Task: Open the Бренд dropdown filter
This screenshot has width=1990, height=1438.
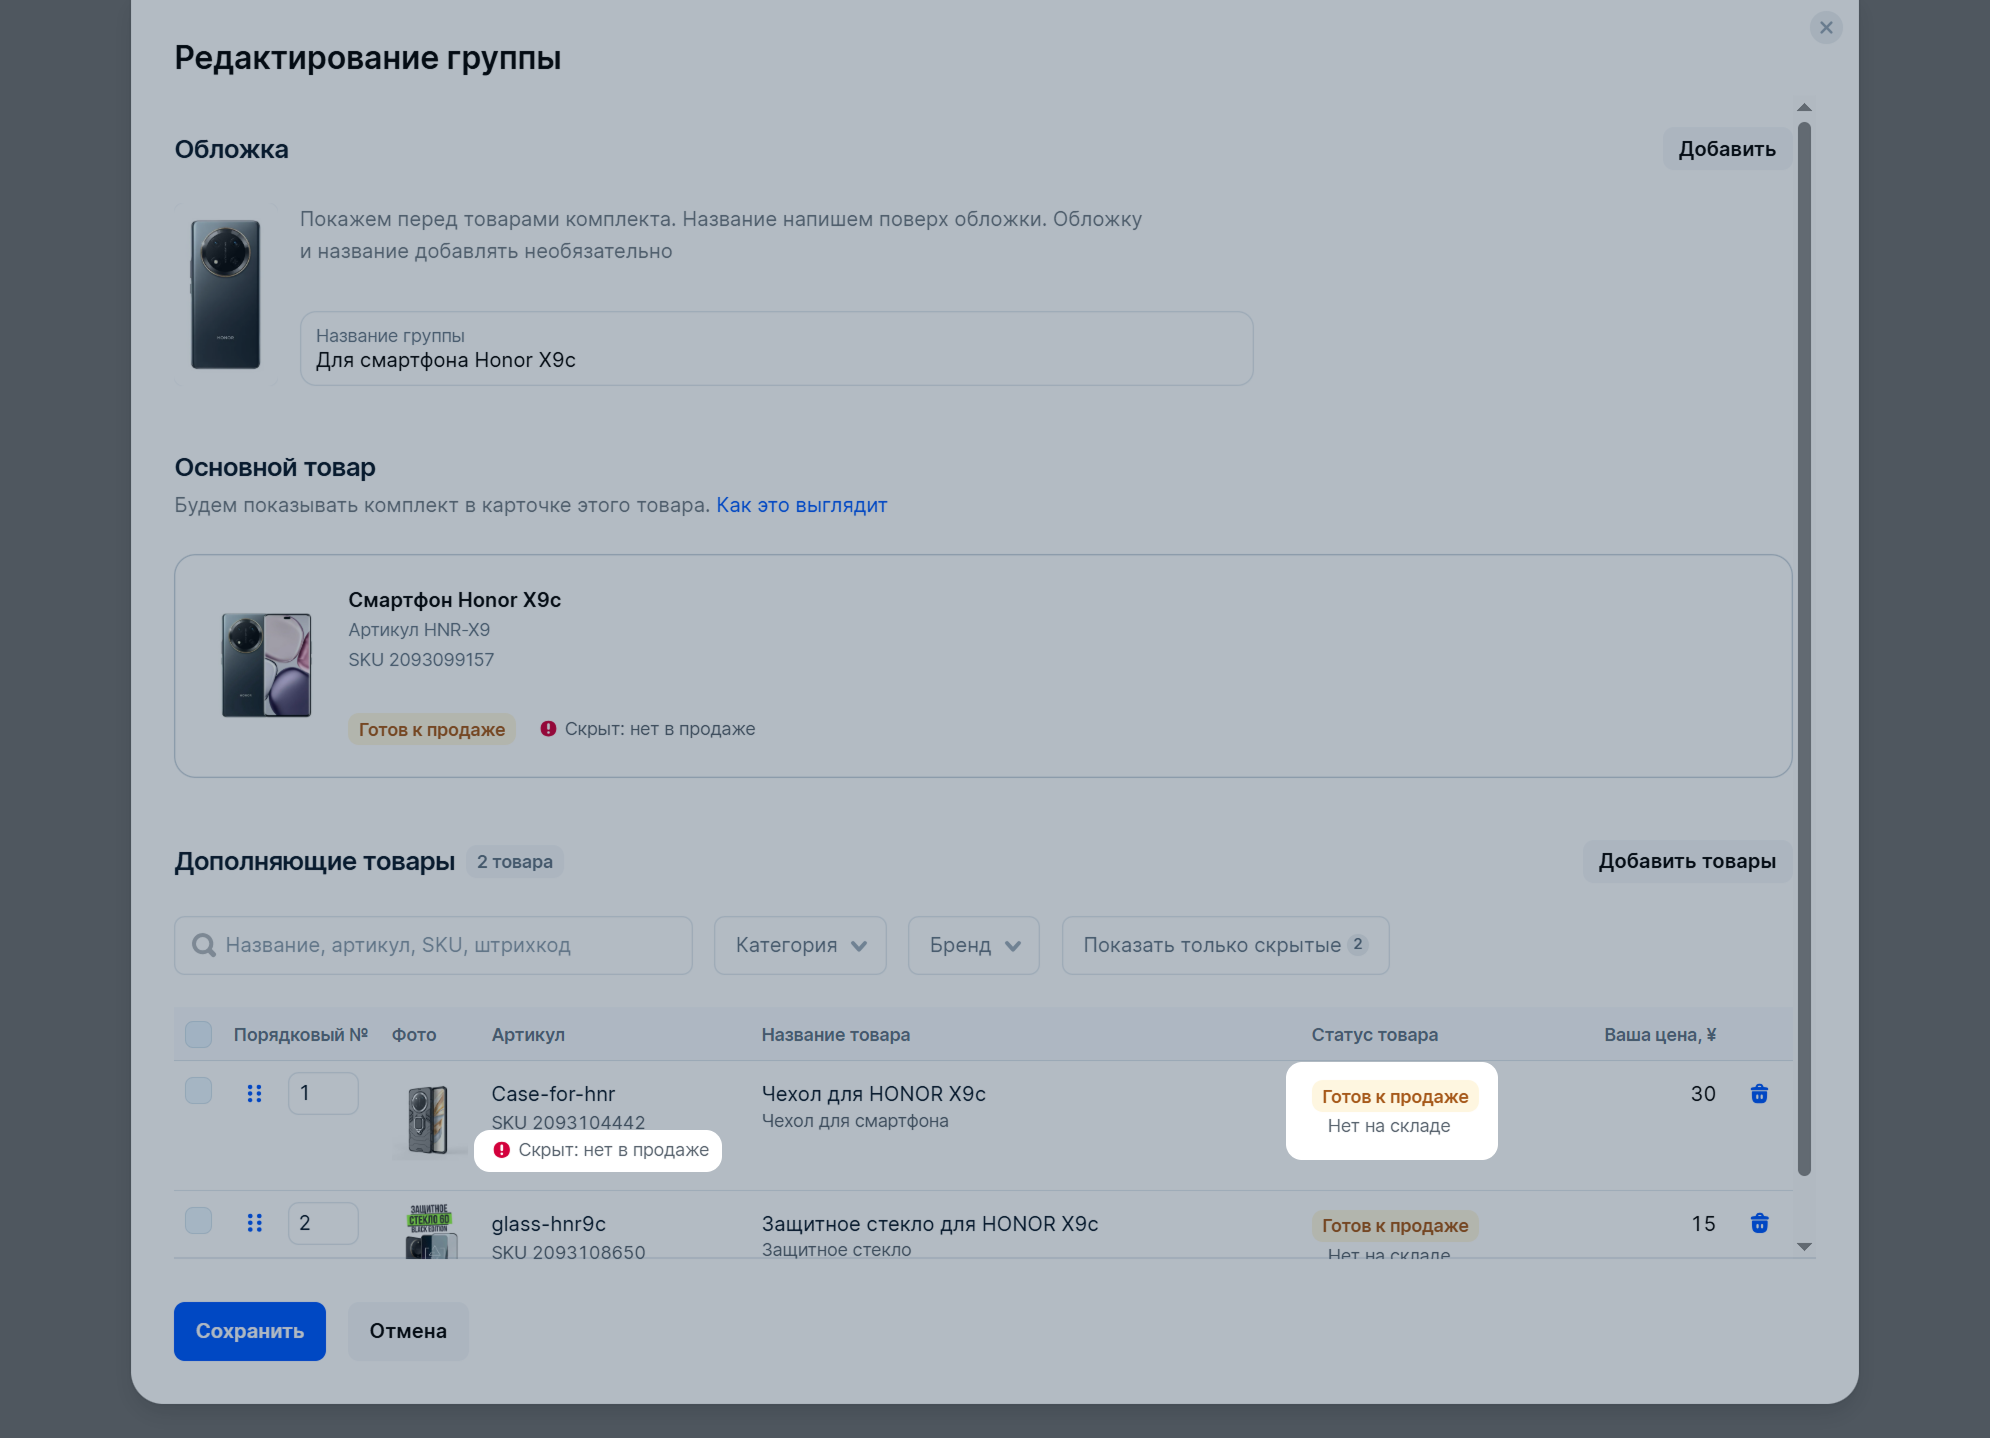Action: [973, 945]
